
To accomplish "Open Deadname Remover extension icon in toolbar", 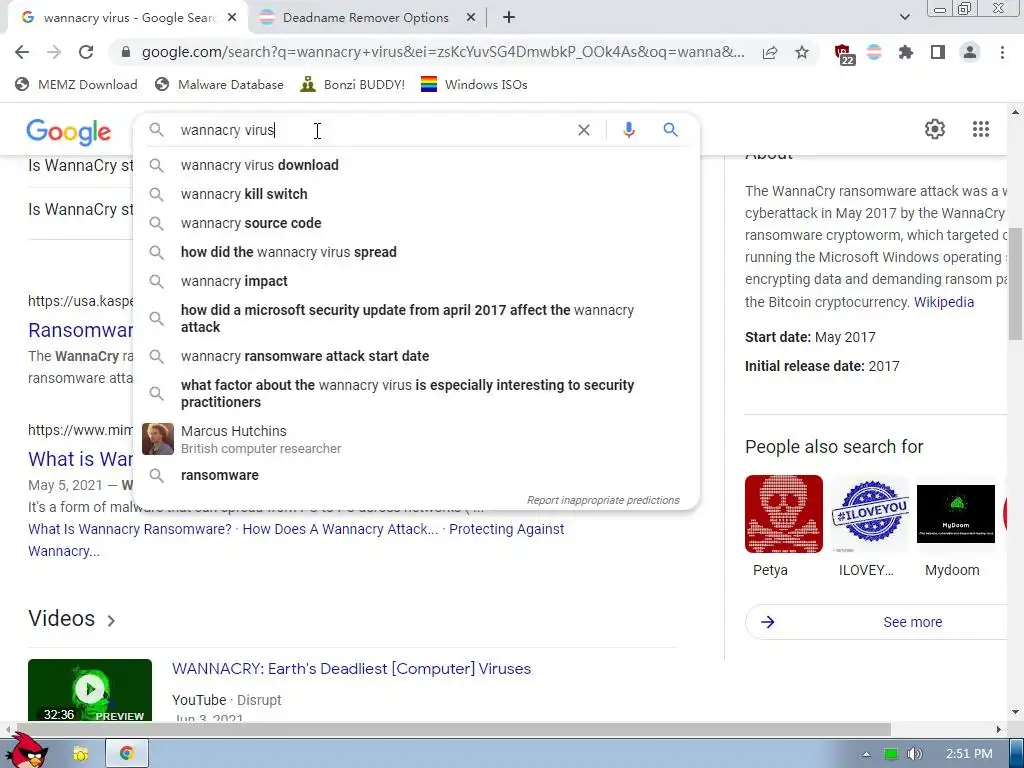I will (874, 52).
